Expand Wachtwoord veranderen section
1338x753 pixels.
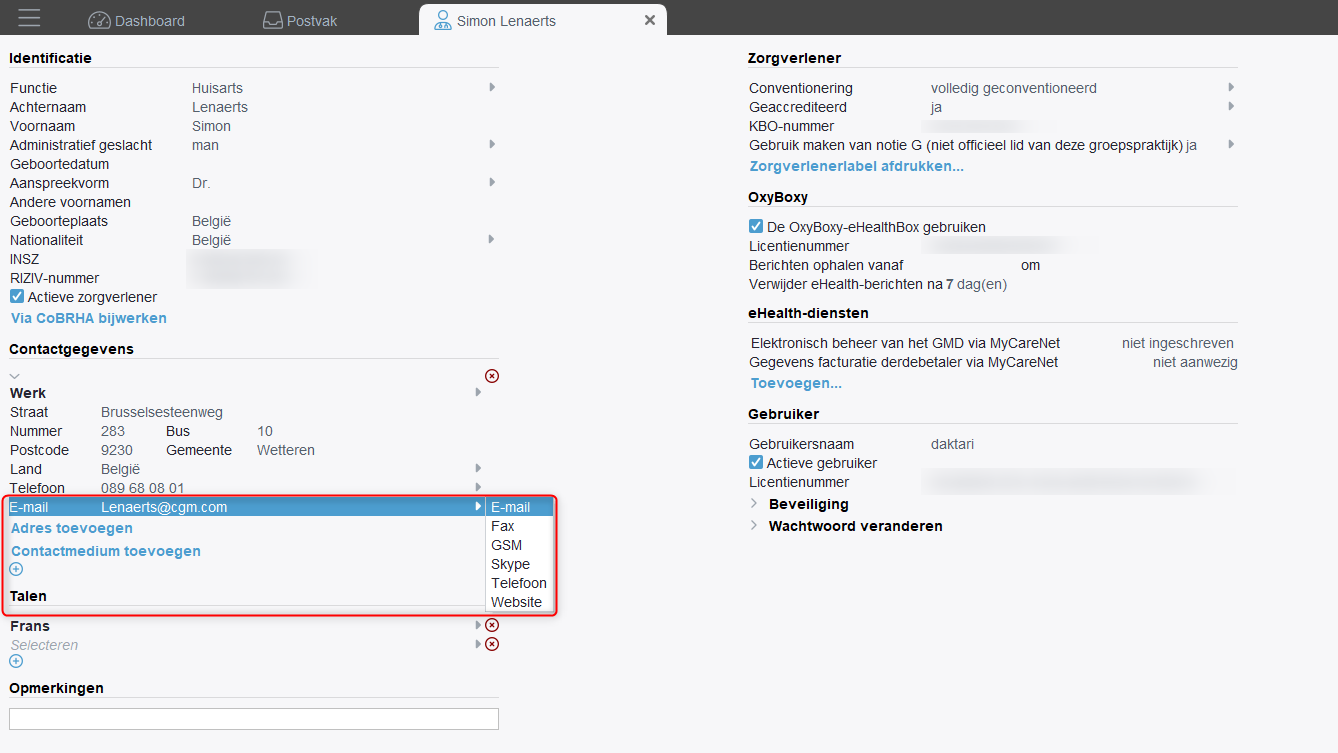pyautogui.click(x=754, y=526)
